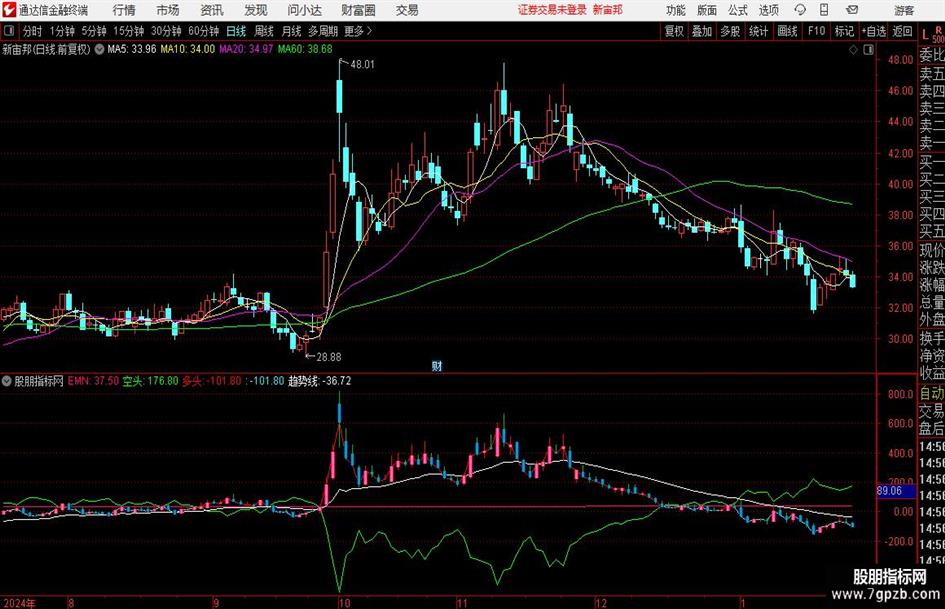This screenshot has height=609, width=945.
Task: Open the customer service headset icon
Action: pos(800,10)
